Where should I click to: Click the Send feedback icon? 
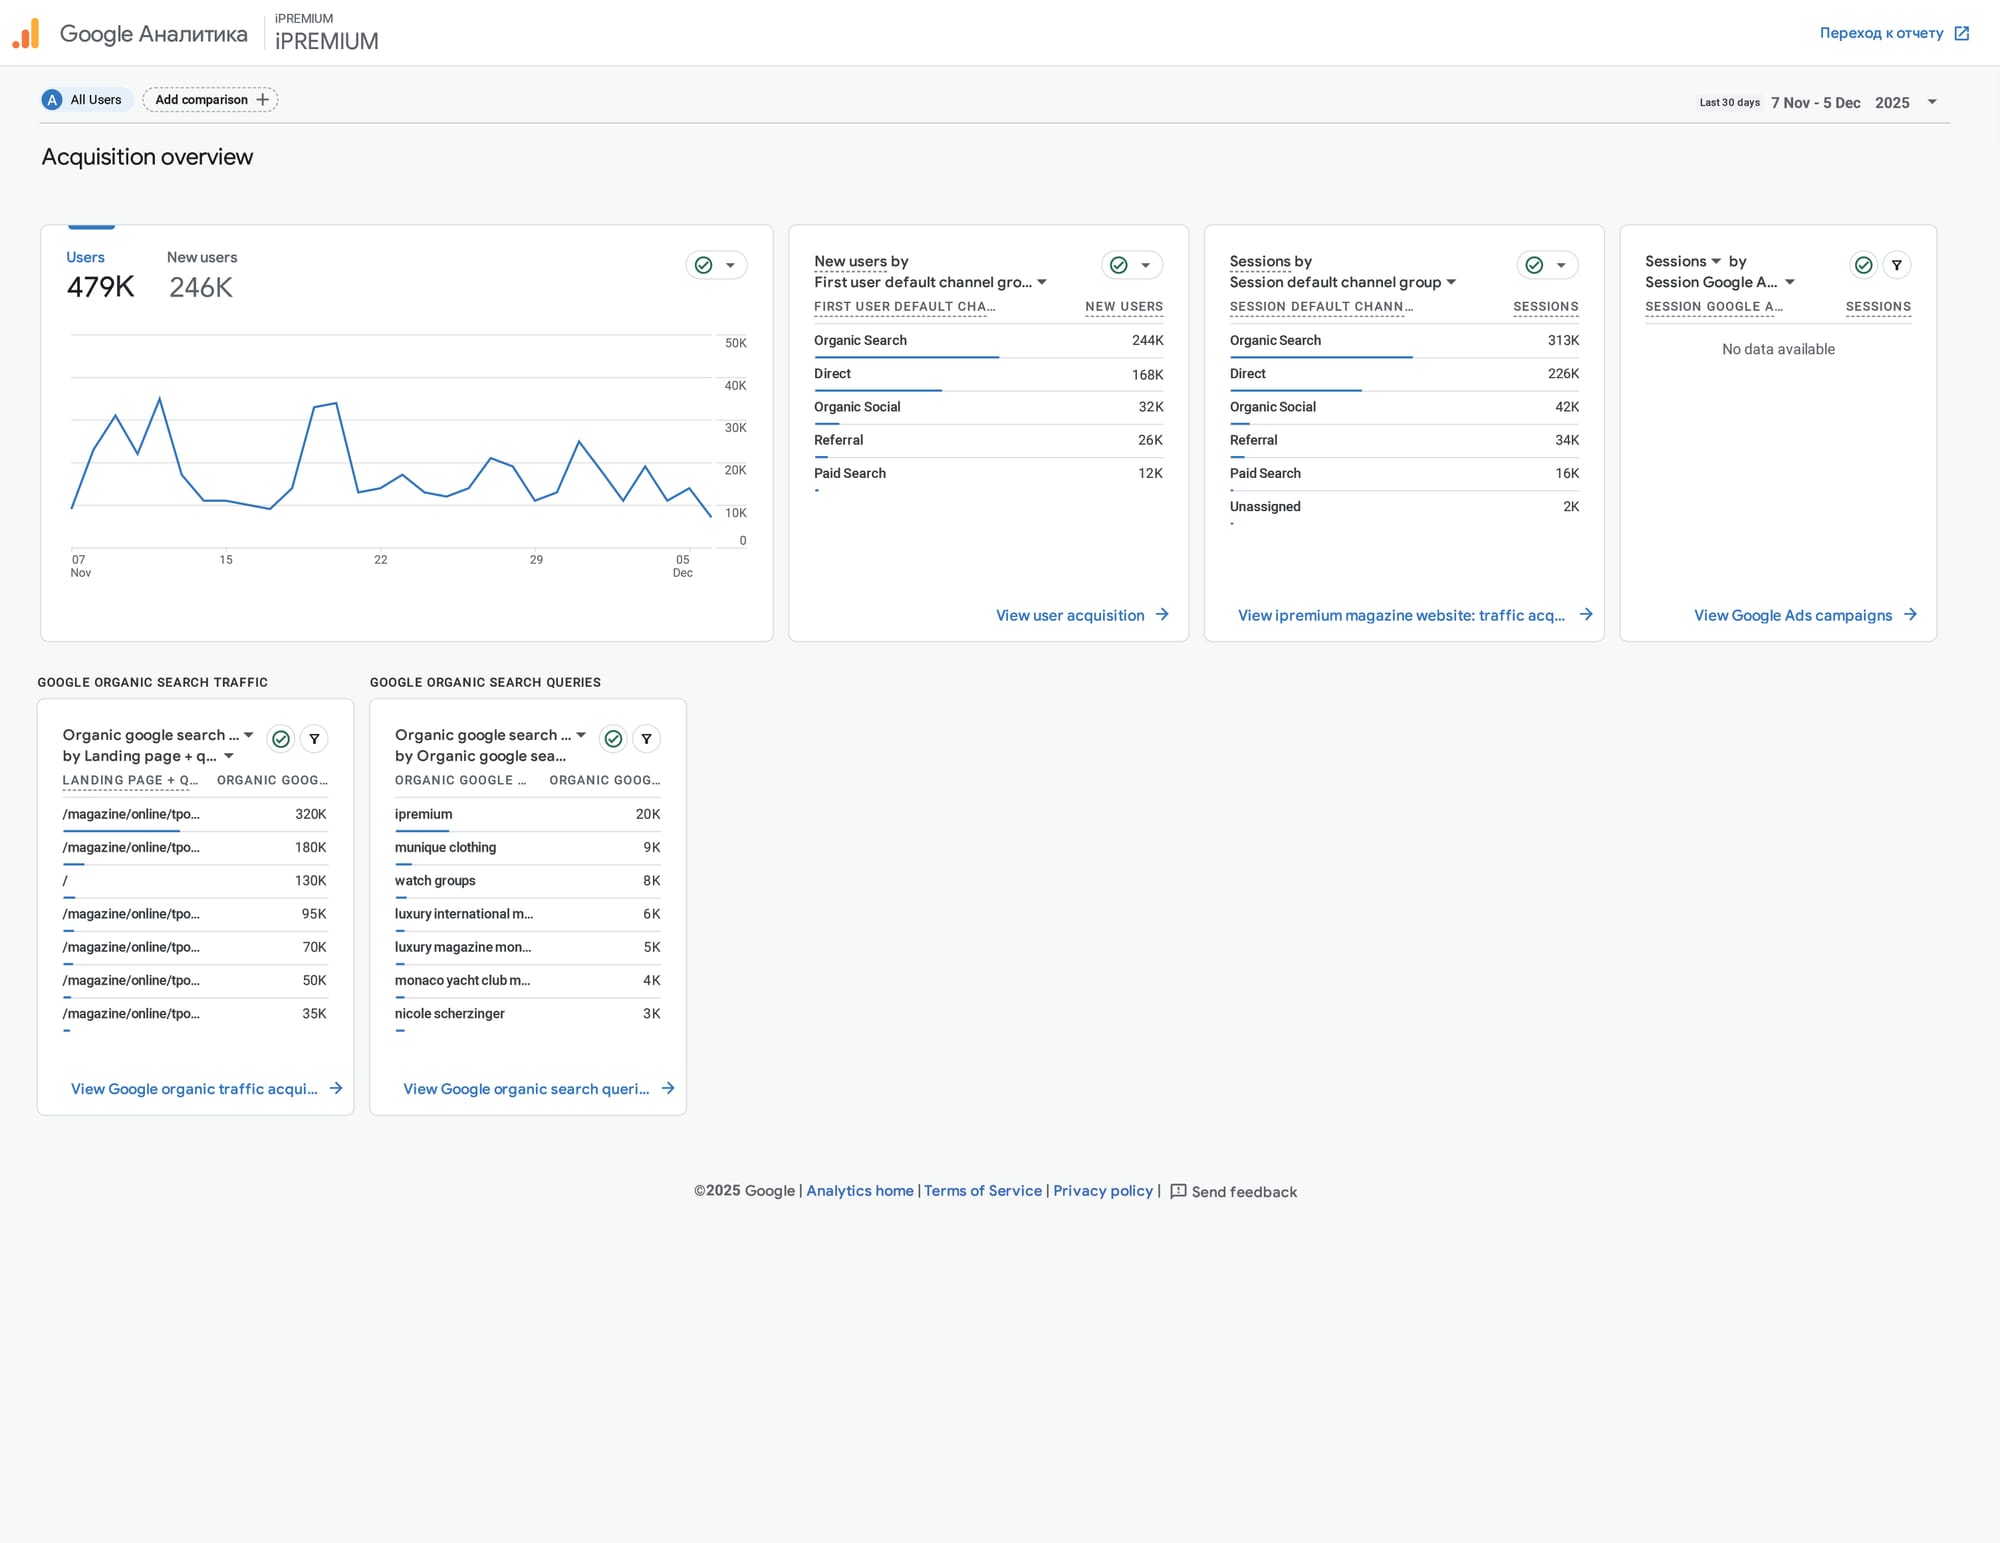pos(1178,1191)
